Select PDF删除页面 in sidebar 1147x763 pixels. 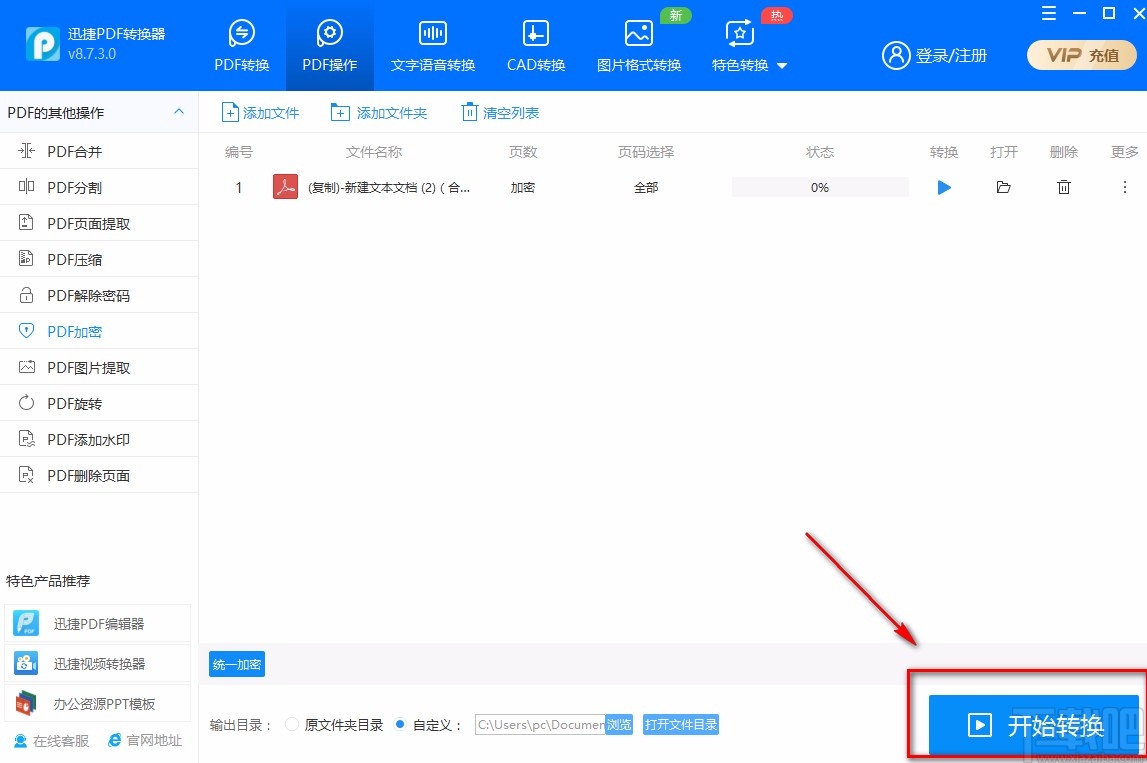99,476
